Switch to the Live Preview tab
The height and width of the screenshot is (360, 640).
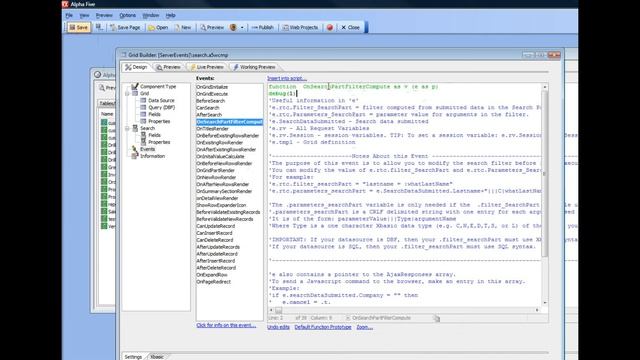click(x=207, y=67)
